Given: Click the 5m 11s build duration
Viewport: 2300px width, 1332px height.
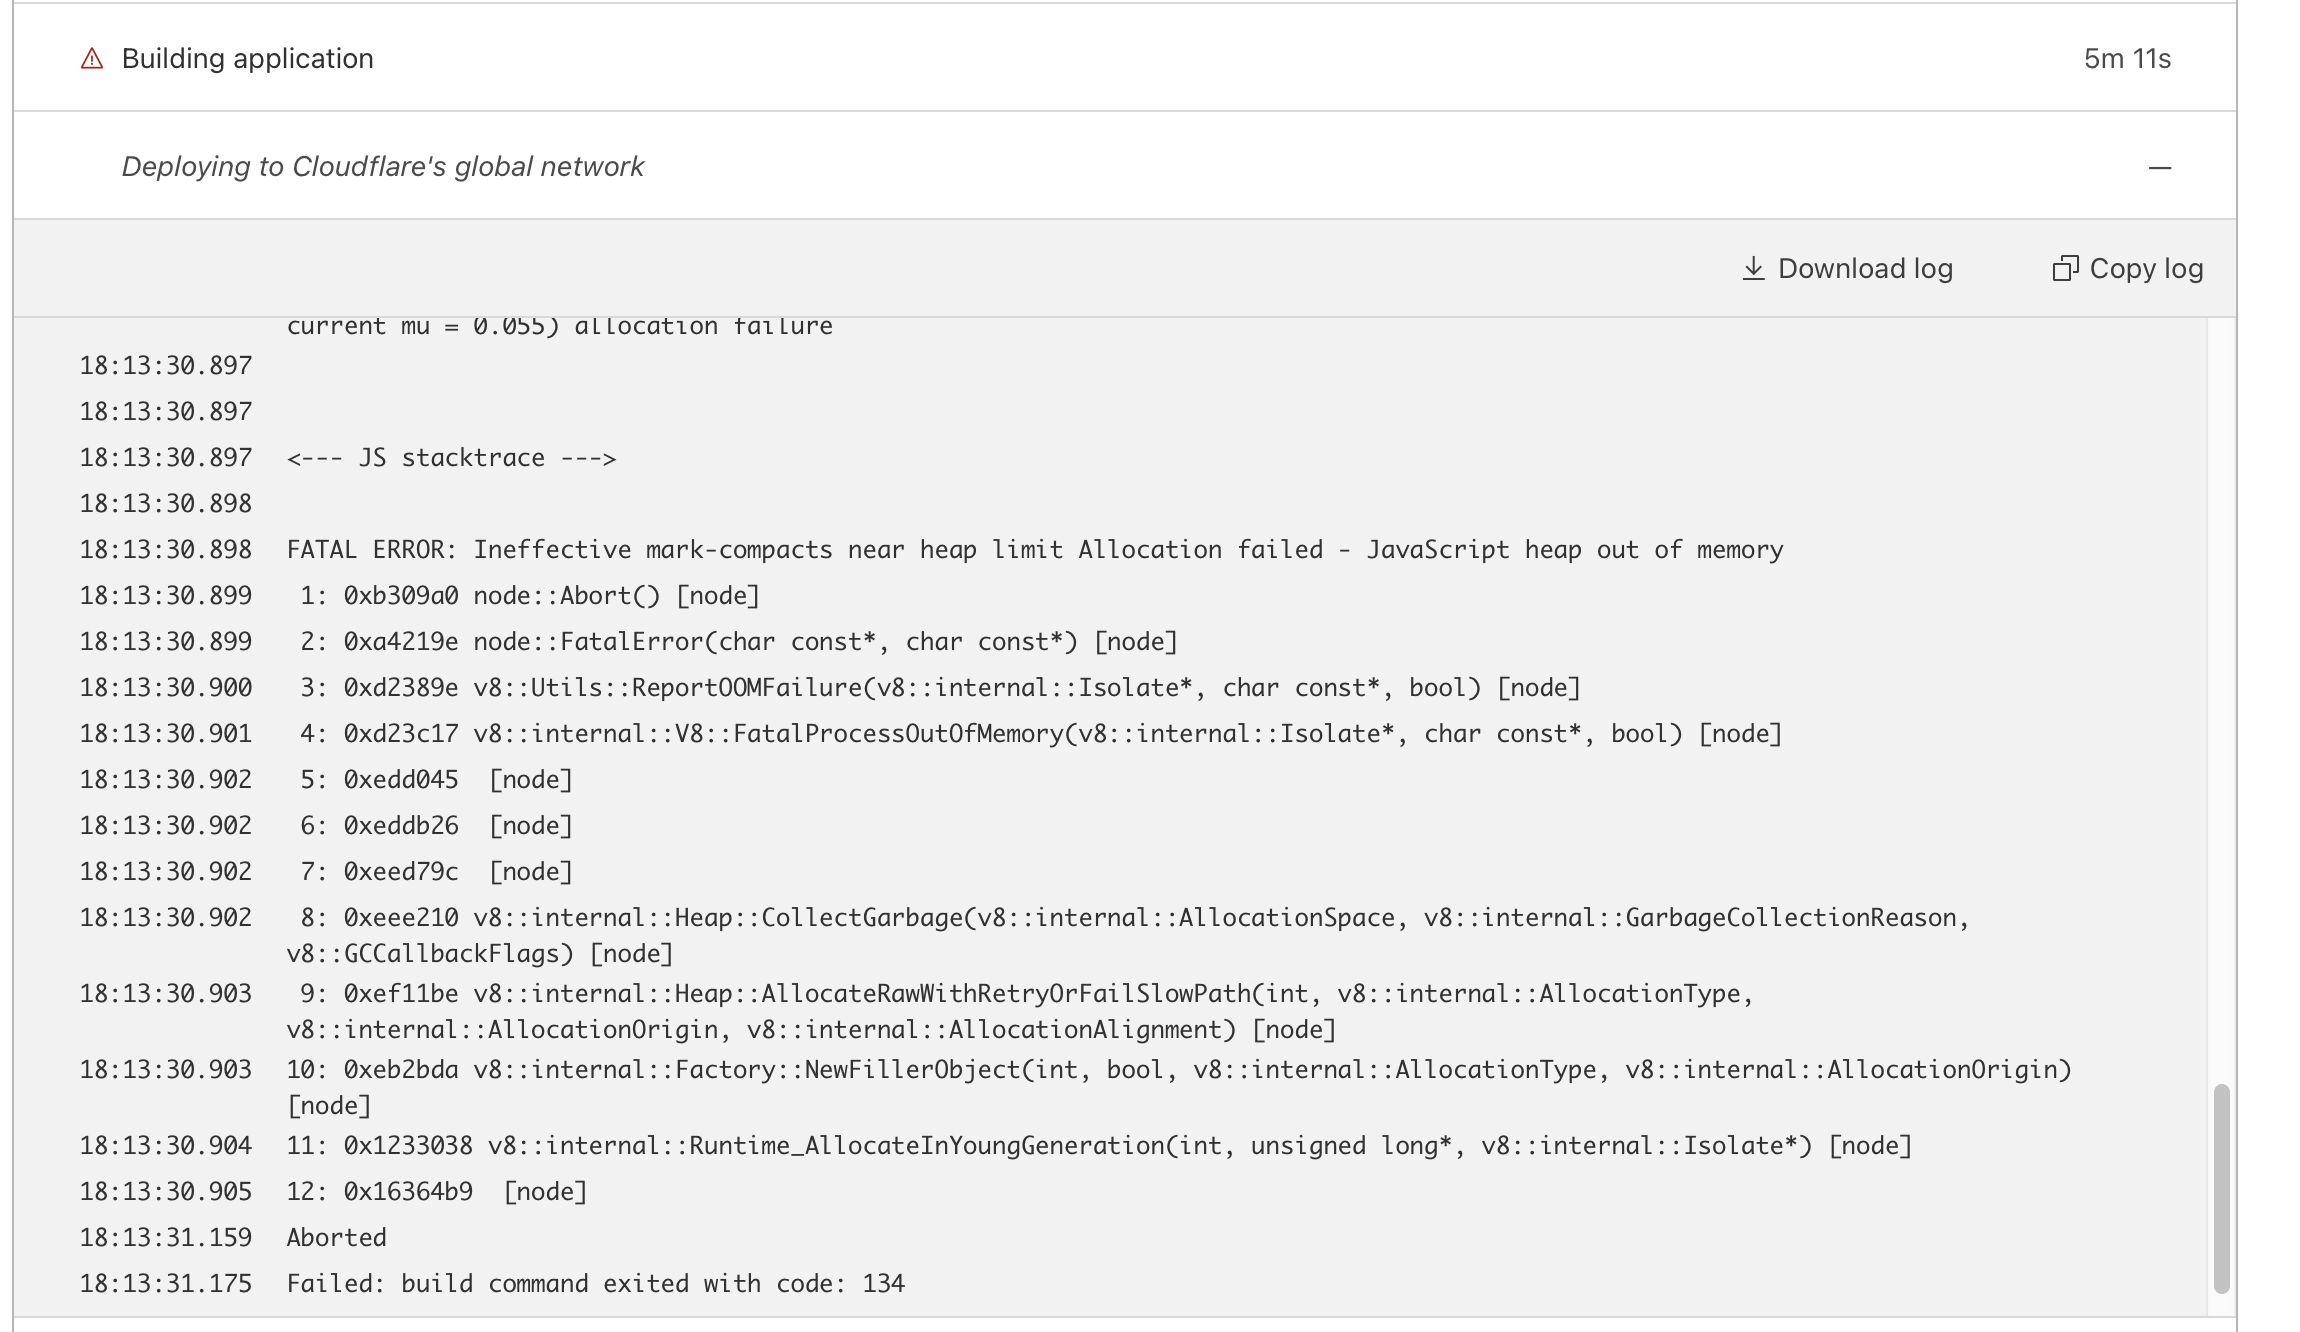Looking at the screenshot, I should (x=2127, y=59).
